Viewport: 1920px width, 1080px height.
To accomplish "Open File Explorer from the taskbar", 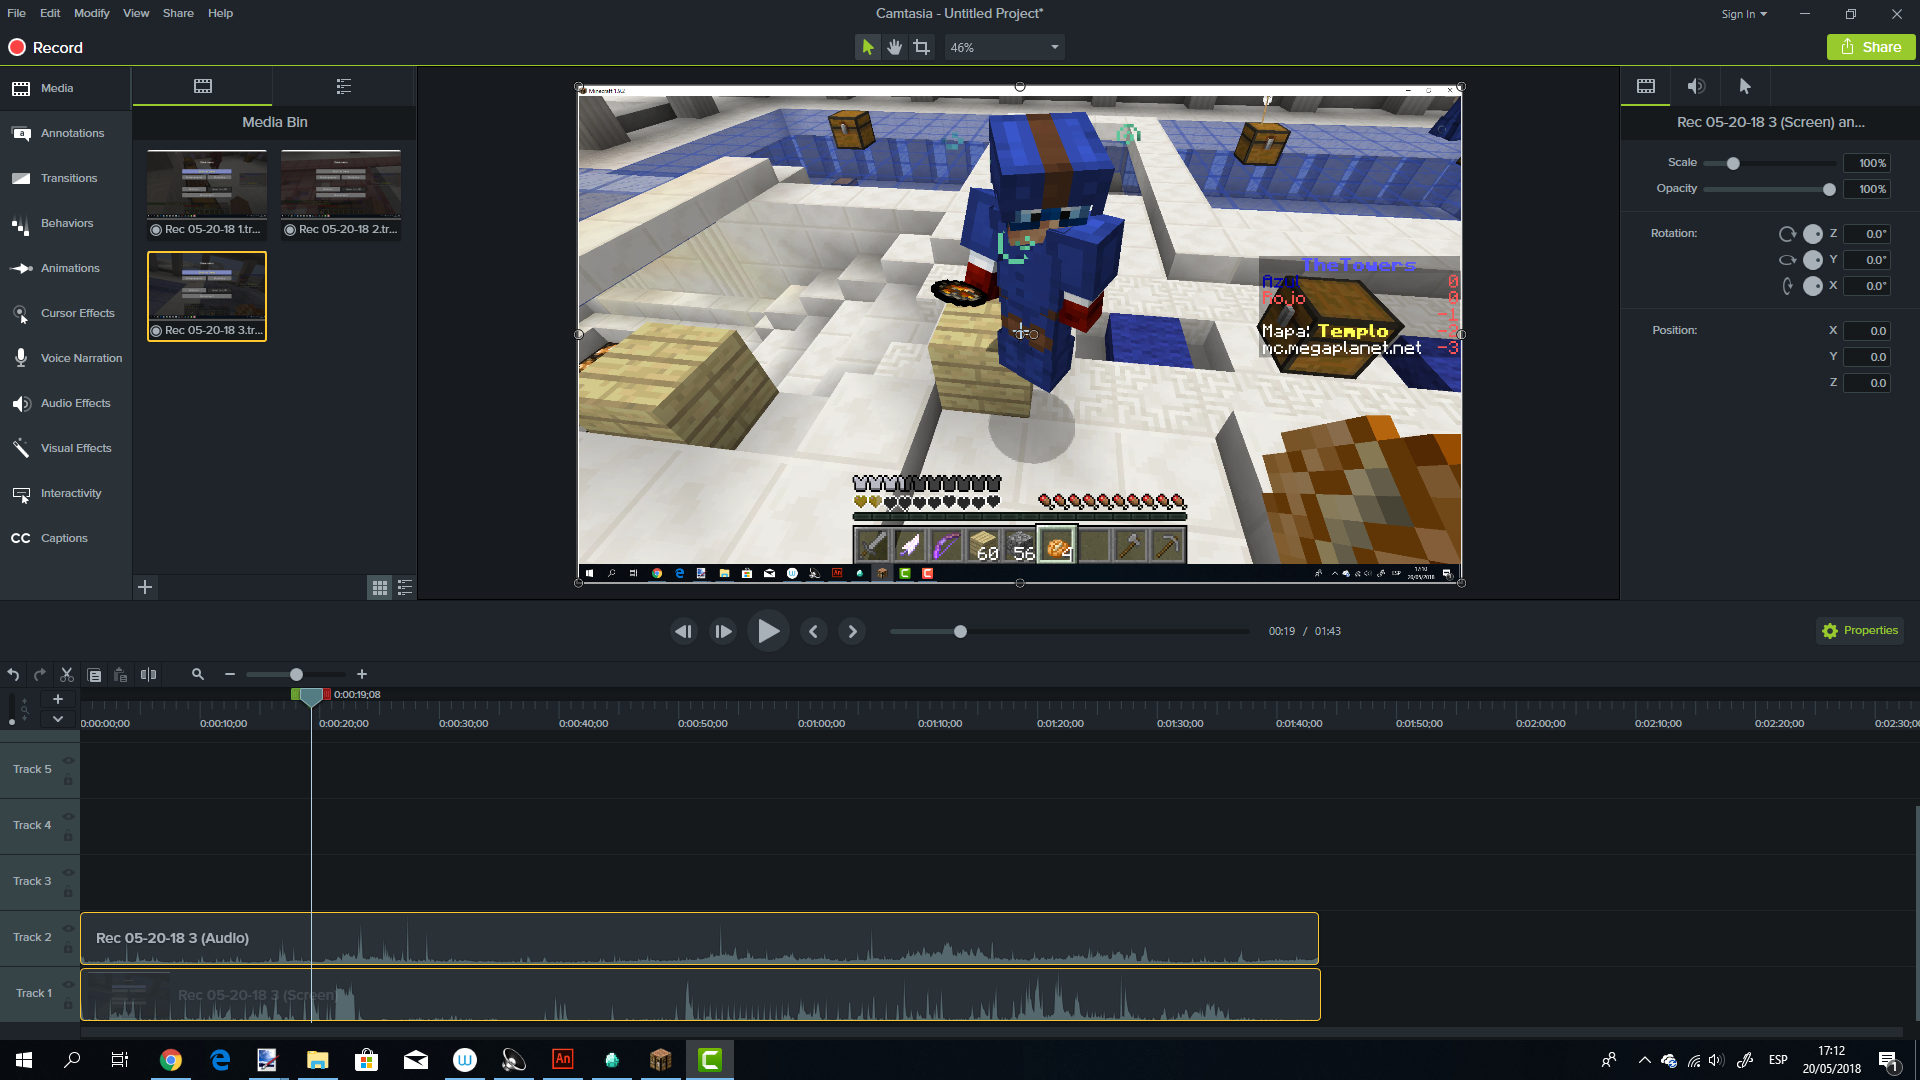I will pos(317,1060).
